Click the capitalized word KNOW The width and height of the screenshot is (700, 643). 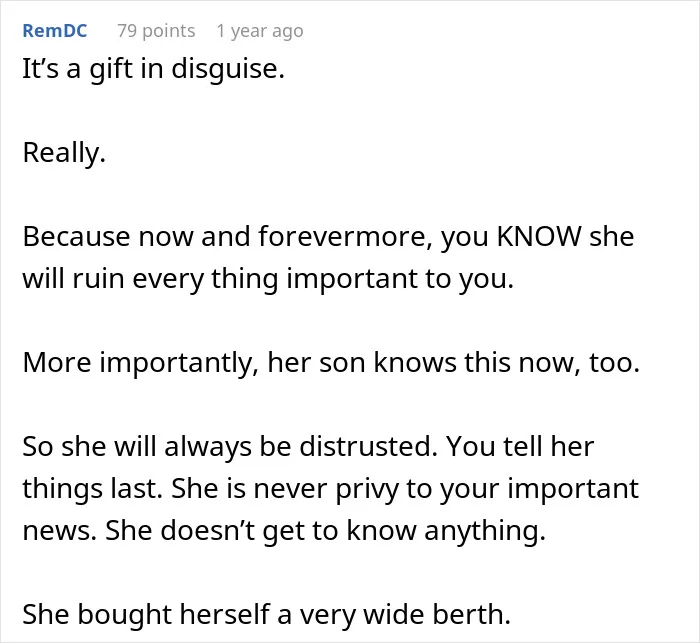click(539, 236)
